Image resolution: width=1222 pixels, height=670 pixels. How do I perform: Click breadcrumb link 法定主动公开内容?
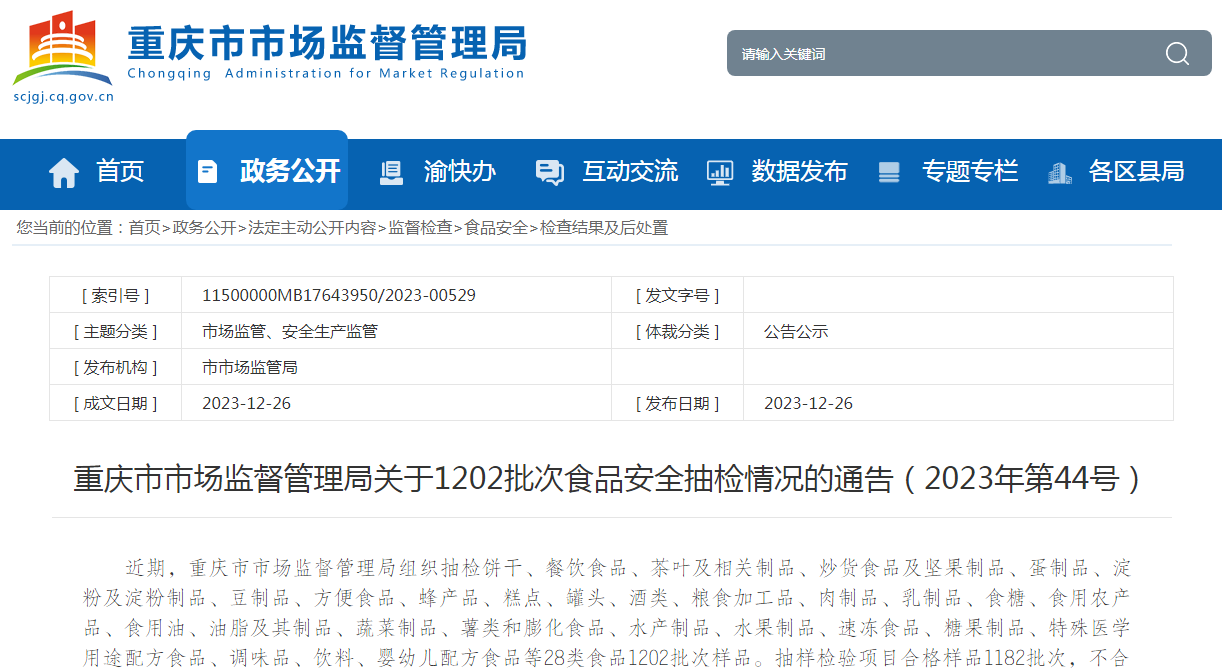tap(312, 228)
